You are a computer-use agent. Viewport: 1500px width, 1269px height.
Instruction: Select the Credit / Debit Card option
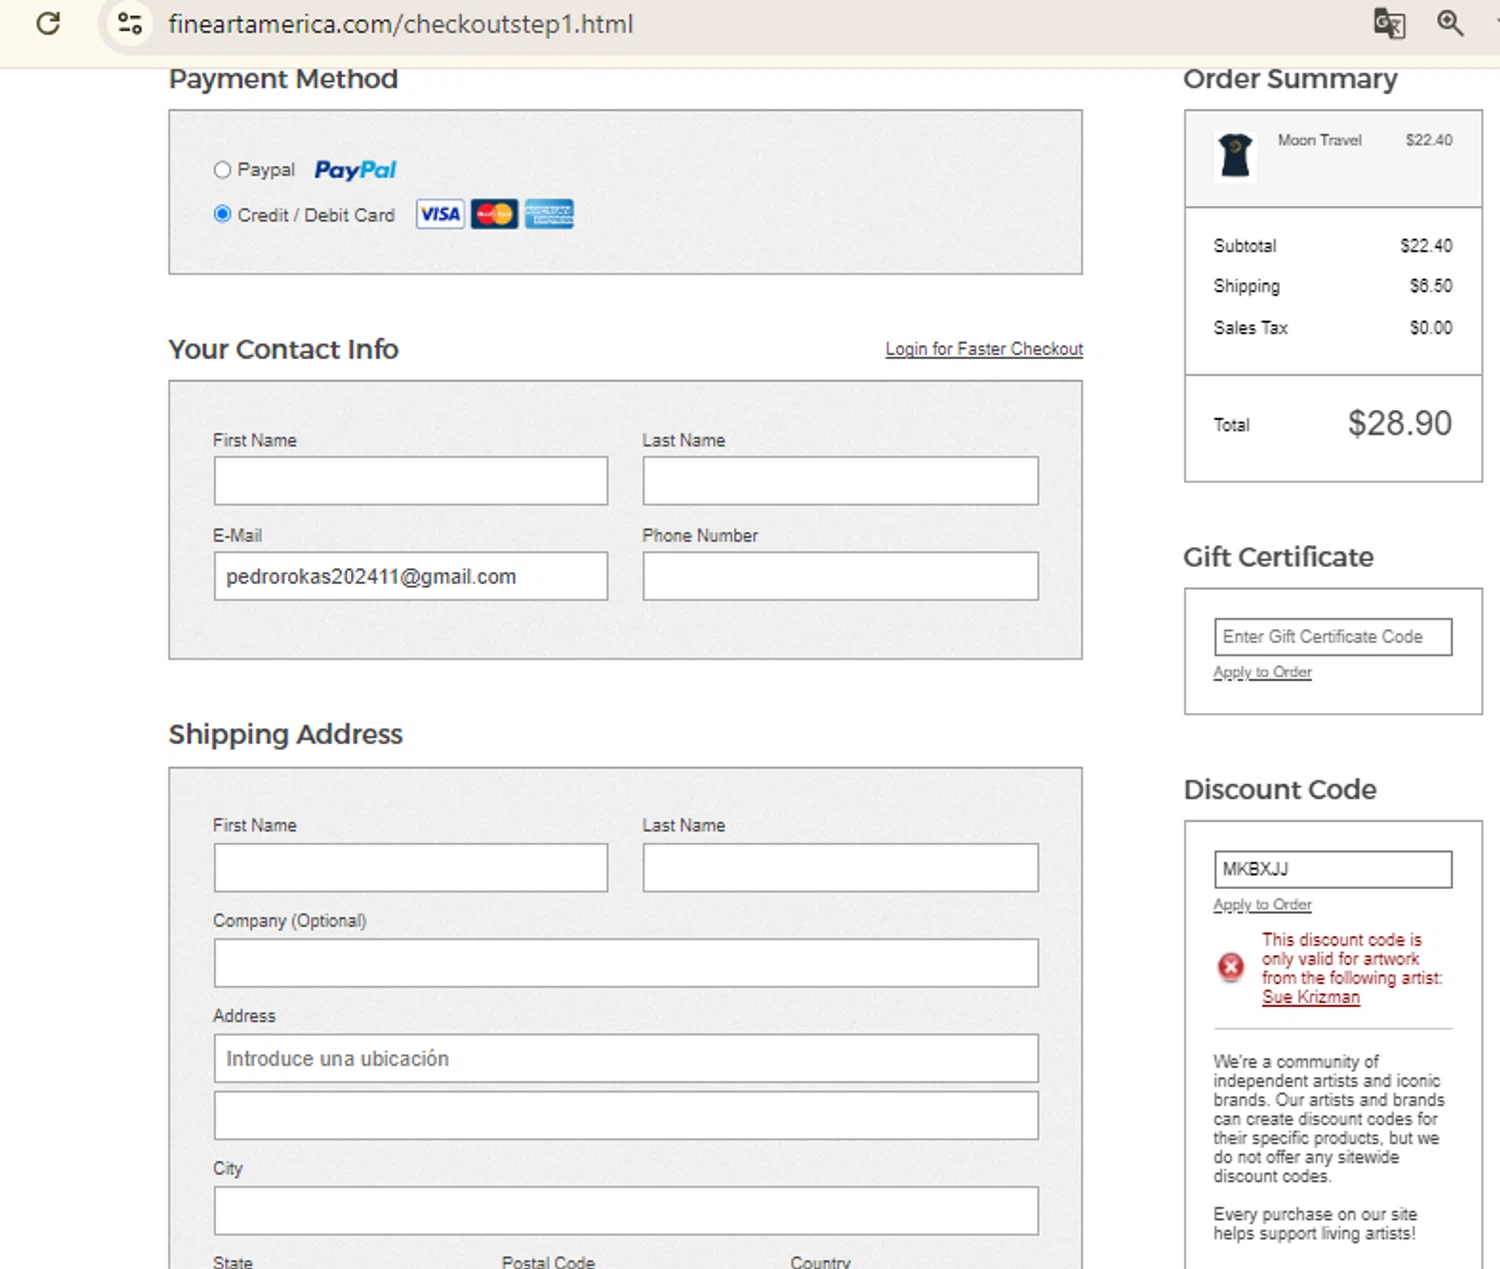pos(222,214)
